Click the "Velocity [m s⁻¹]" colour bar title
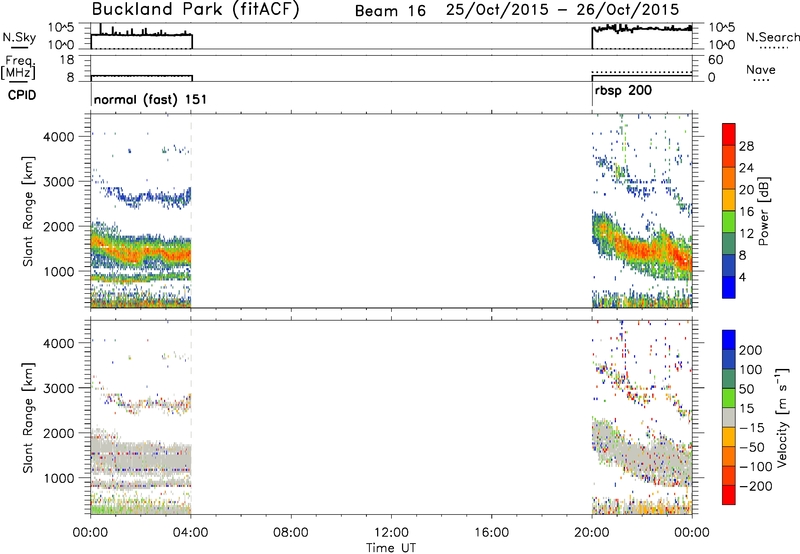The height and width of the screenshot is (554, 800). coord(782,417)
